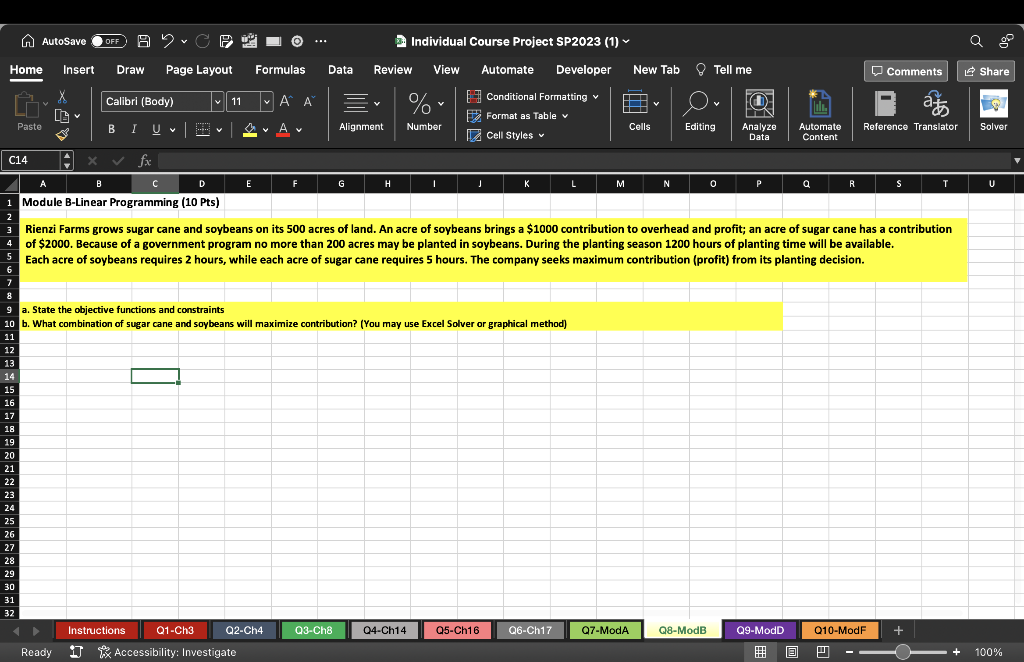Image resolution: width=1024 pixels, height=662 pixels.
Task: Open the Q7-ModA sheet tab
Action: (605, 630)
